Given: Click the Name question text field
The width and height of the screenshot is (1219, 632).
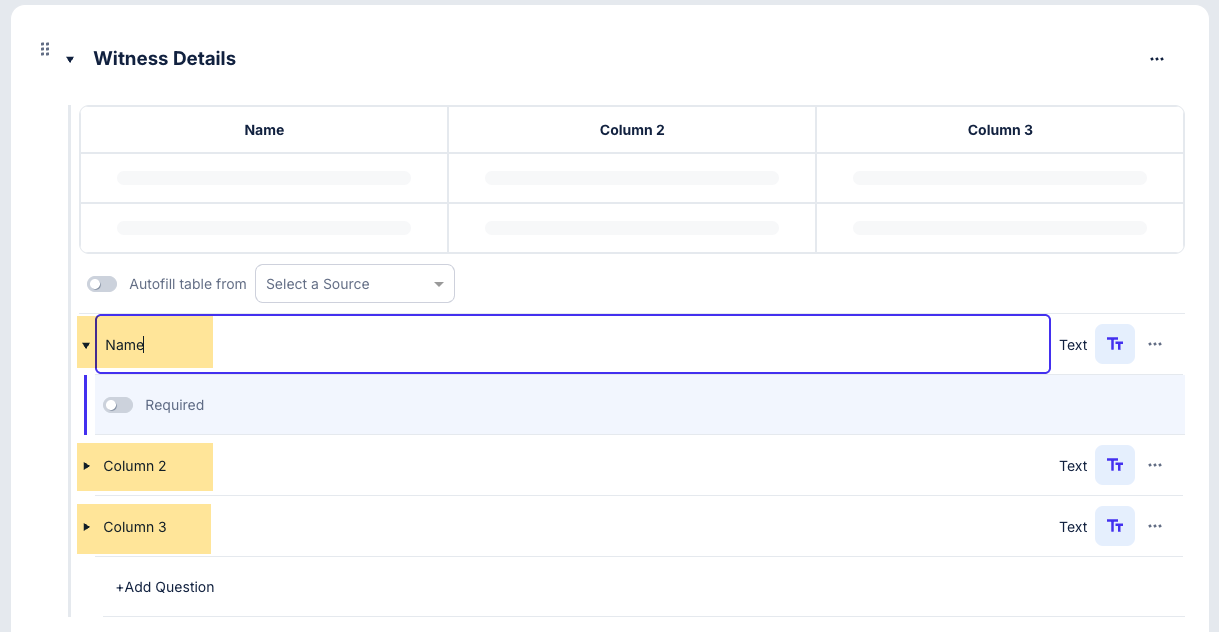Looking at the screenshot, I should 600,345.
